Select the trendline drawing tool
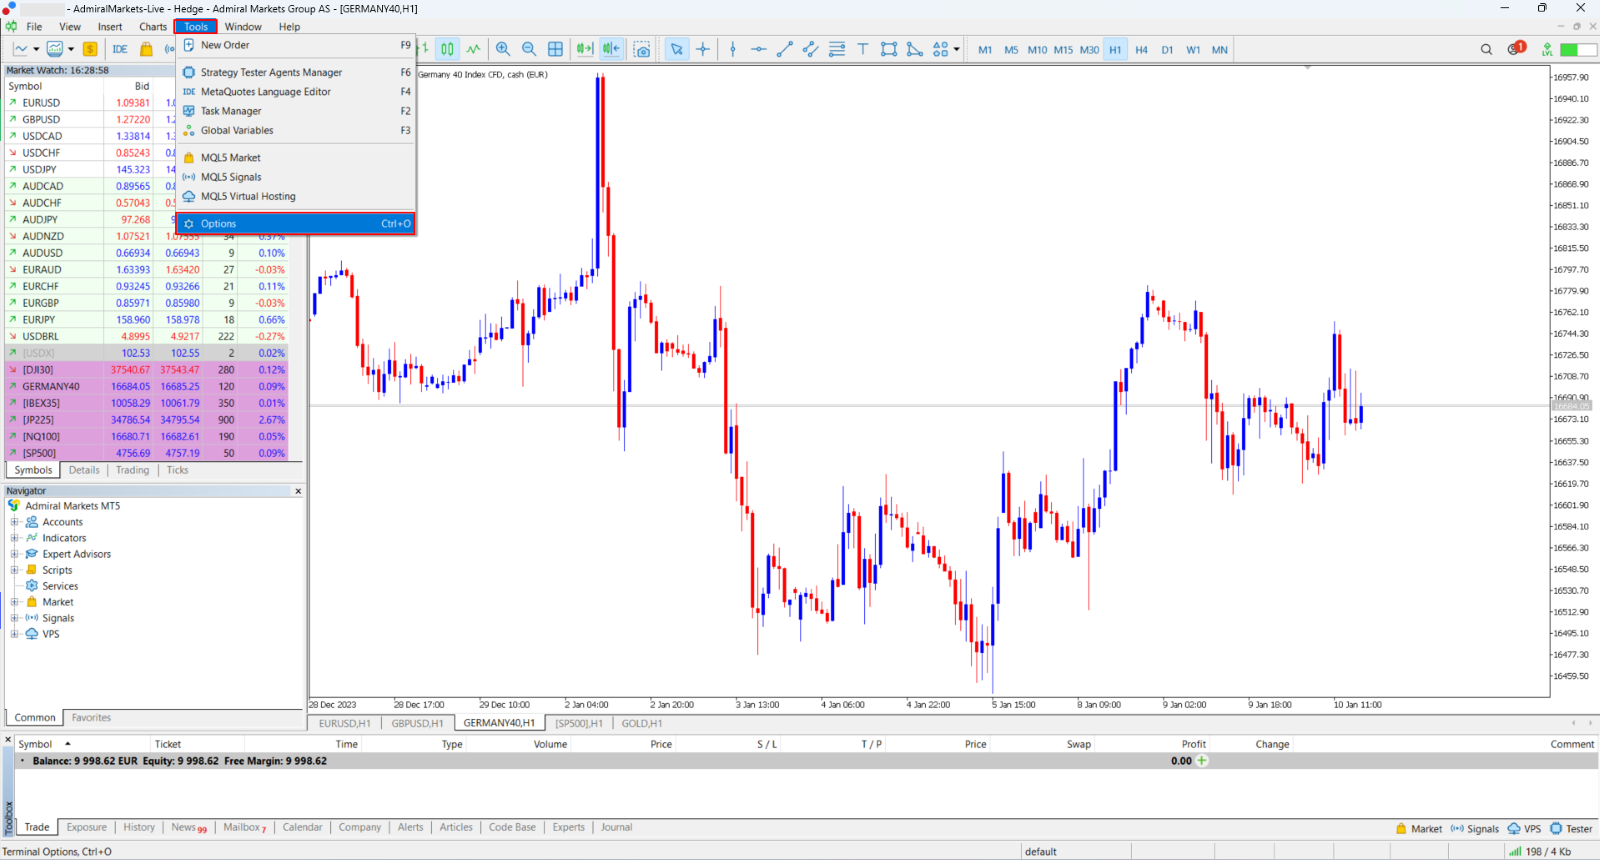Screen dimensions: 1600x860 (x=785, y=49)
